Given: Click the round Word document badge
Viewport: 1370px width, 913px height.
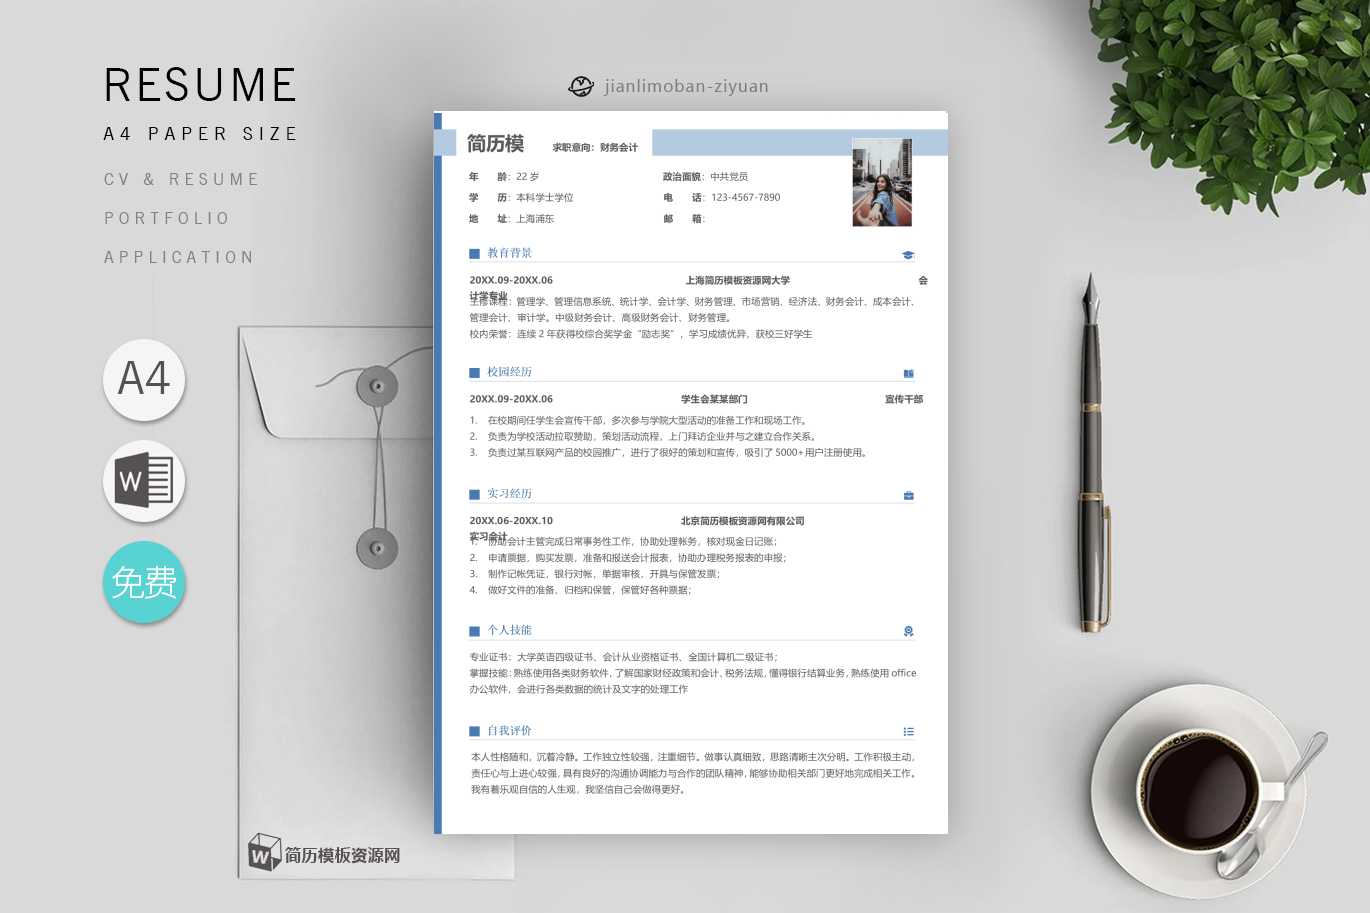Looking at the screenshot, I should pyautogui.click(x=144, y=481).
